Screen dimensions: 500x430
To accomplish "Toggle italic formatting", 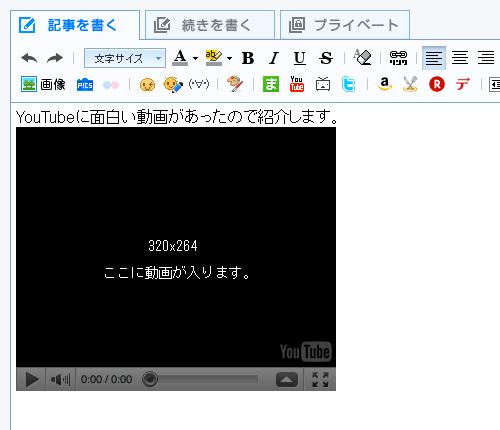I will point(274,58).
